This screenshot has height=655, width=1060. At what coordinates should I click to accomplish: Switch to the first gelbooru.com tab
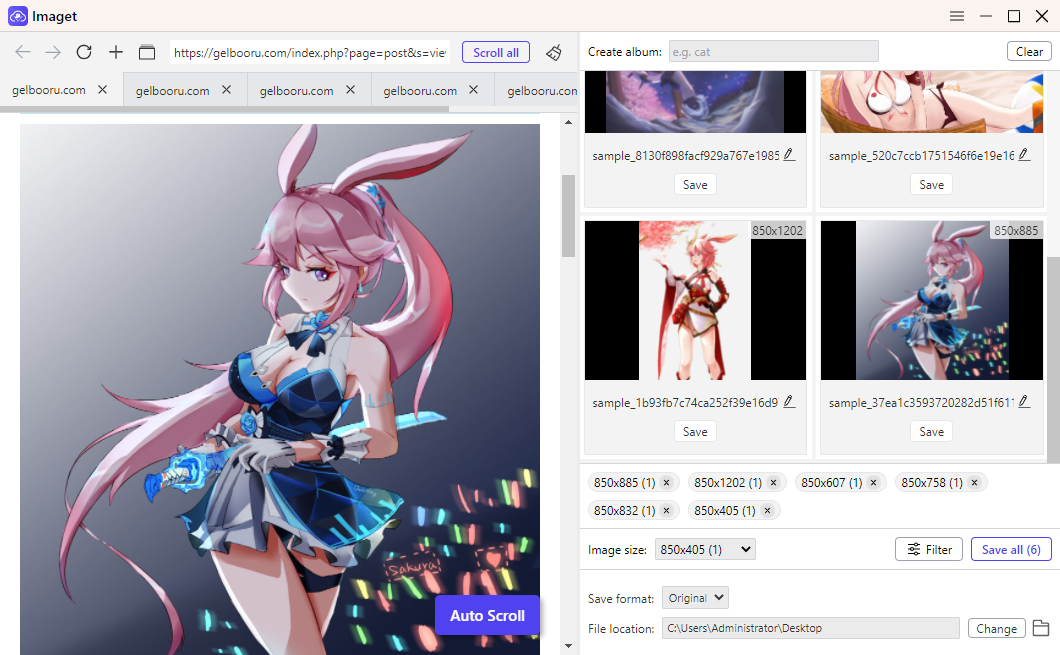[49, 90]
